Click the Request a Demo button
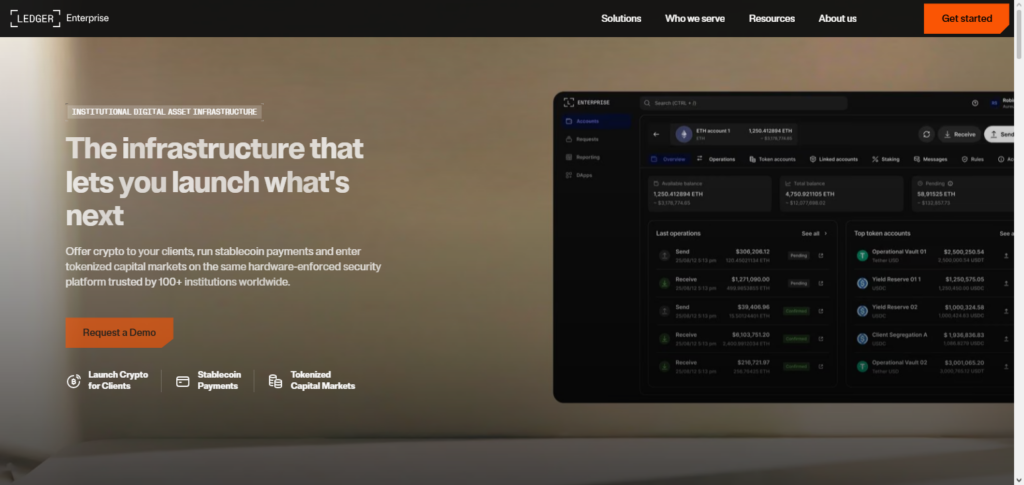 (x=120, y=332)
